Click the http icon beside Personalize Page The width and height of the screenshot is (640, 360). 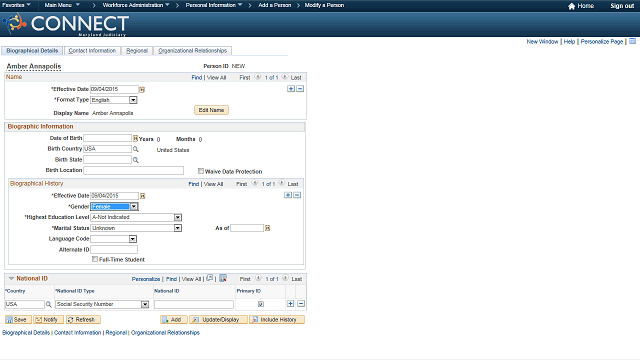(632, 41)
